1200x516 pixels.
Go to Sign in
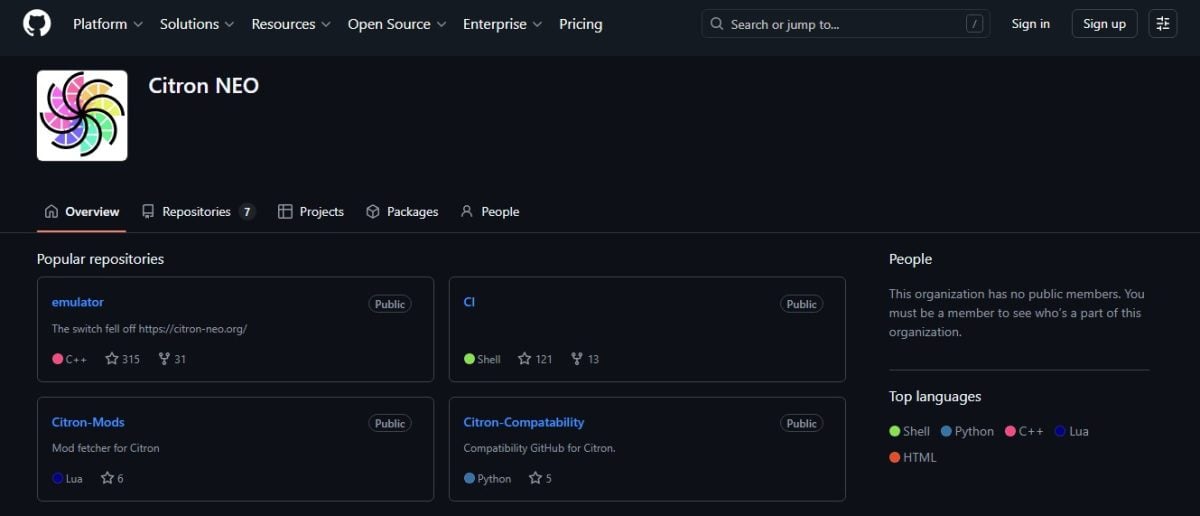pos(1031,24)
